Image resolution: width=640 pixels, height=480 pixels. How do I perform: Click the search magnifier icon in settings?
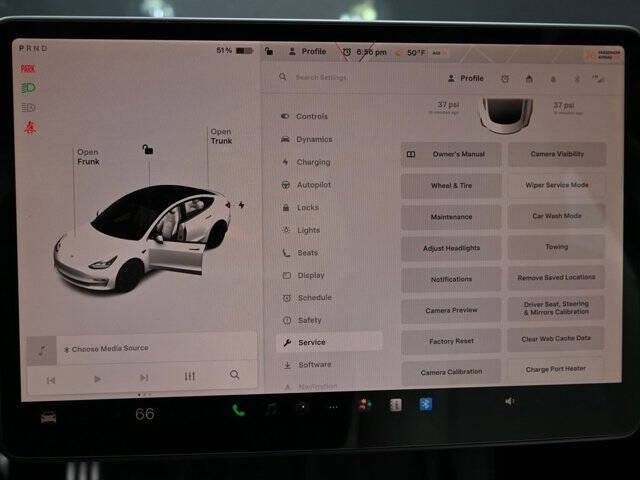282,77
